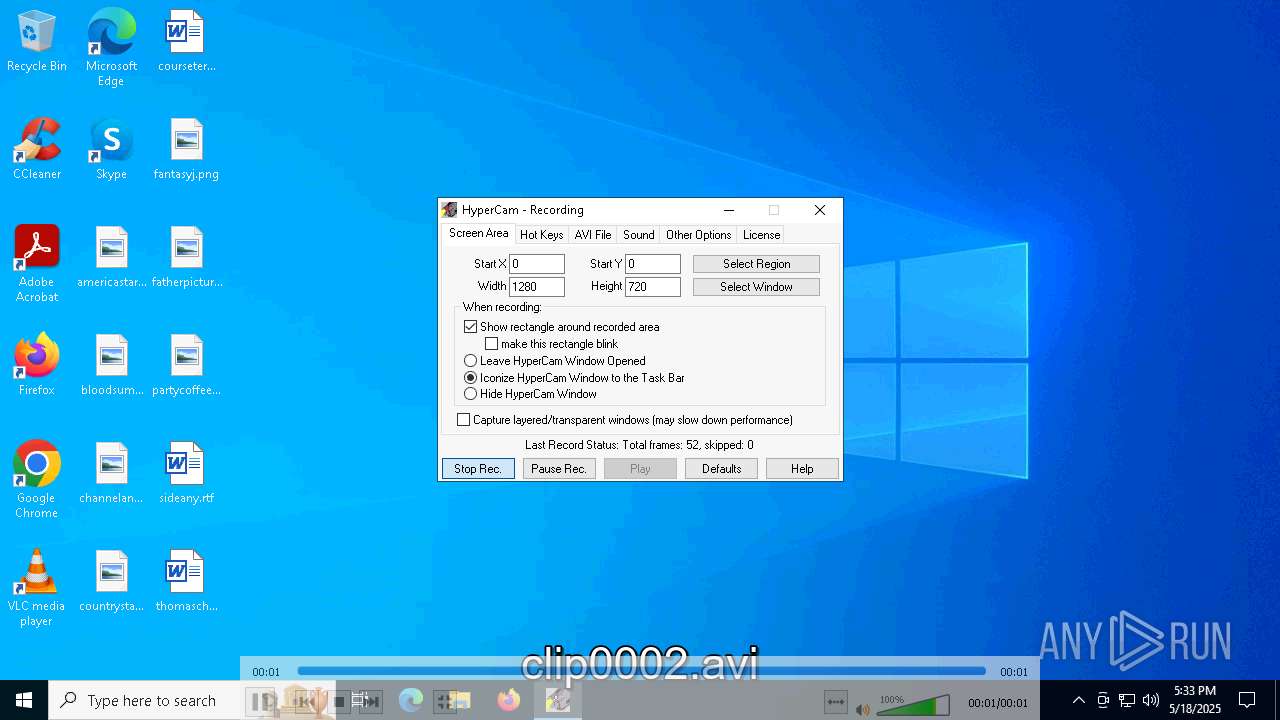Viewport: 1280px width, 720px height.
Task: Click the Firefox icon in the taskbar
Action: point(509,700)
